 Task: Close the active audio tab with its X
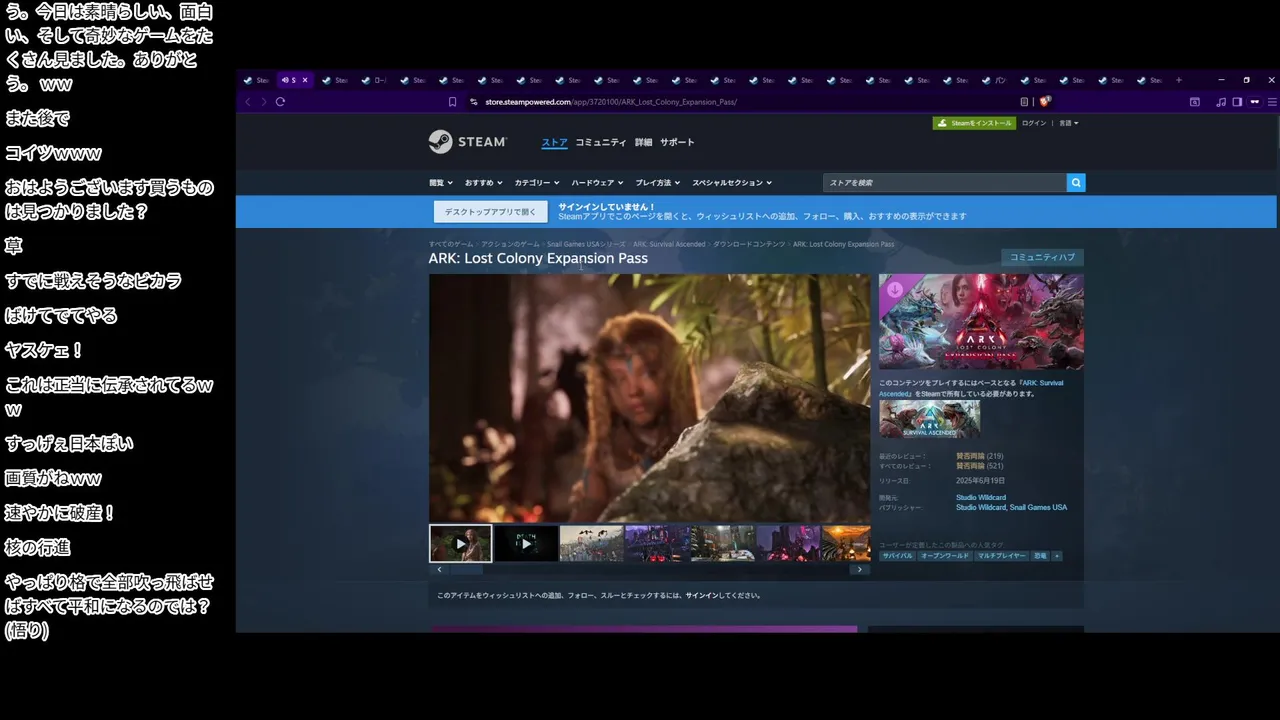point(305,80)
